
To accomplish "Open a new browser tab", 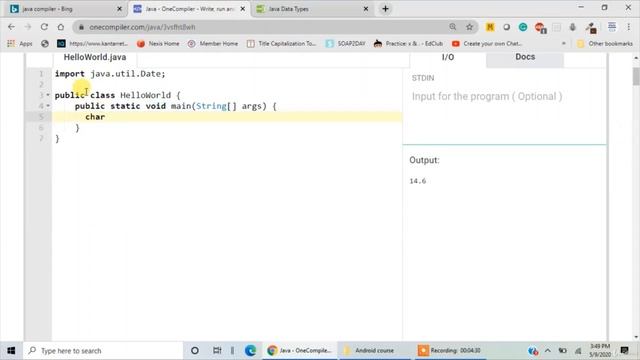I will pyautogui.click(x=385, y=9).
